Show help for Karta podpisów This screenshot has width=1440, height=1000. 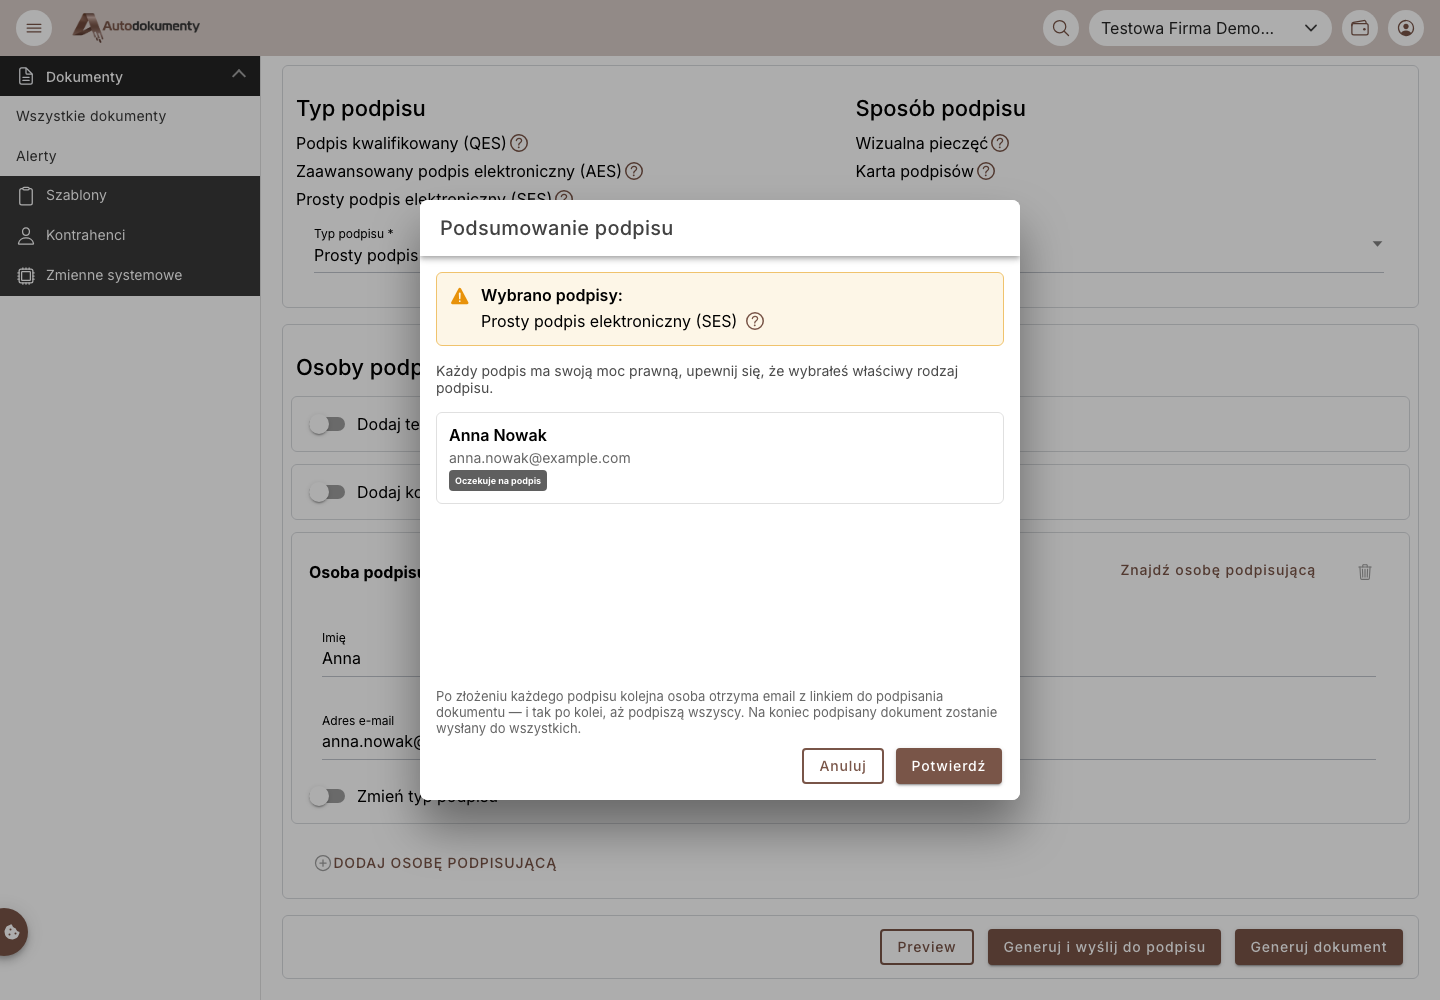click(x=986, y=171)
